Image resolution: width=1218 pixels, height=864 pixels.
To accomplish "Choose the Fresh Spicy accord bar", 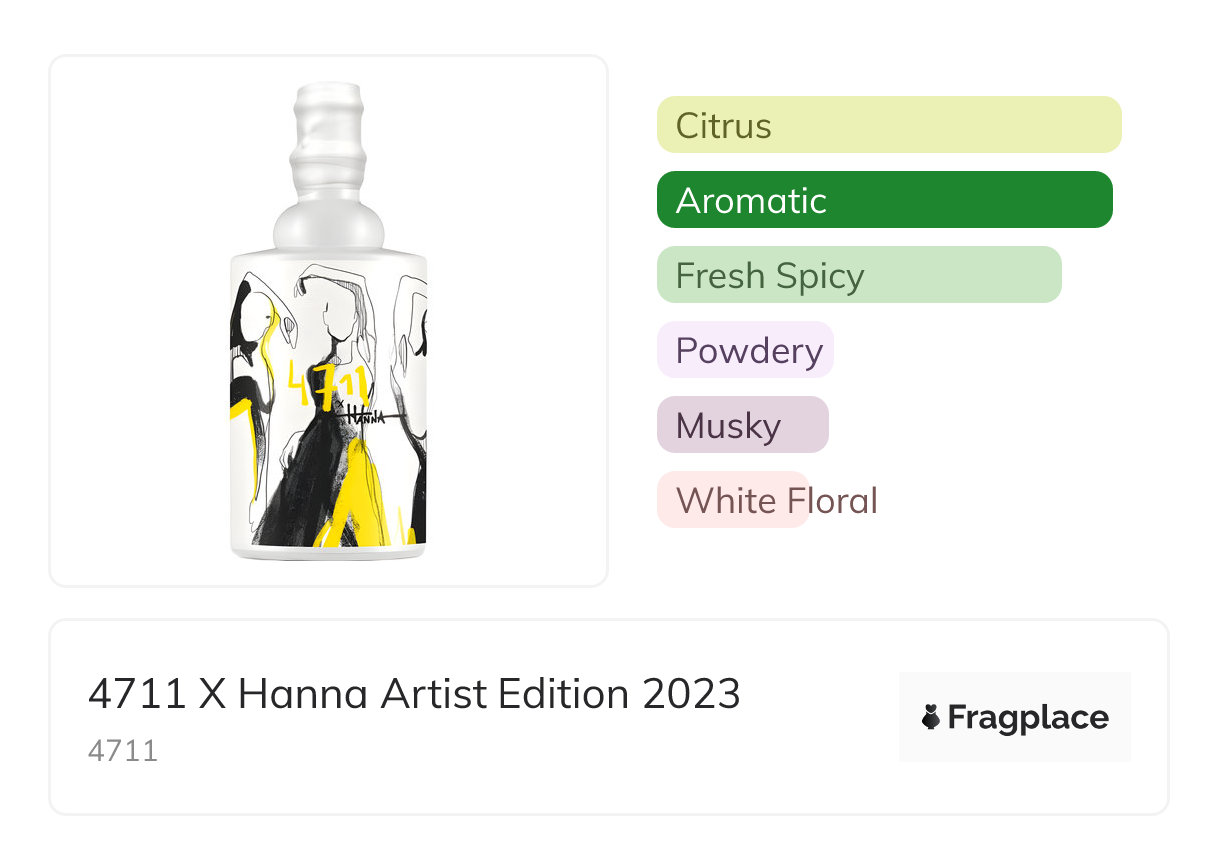I will click(x=858, y=275).
